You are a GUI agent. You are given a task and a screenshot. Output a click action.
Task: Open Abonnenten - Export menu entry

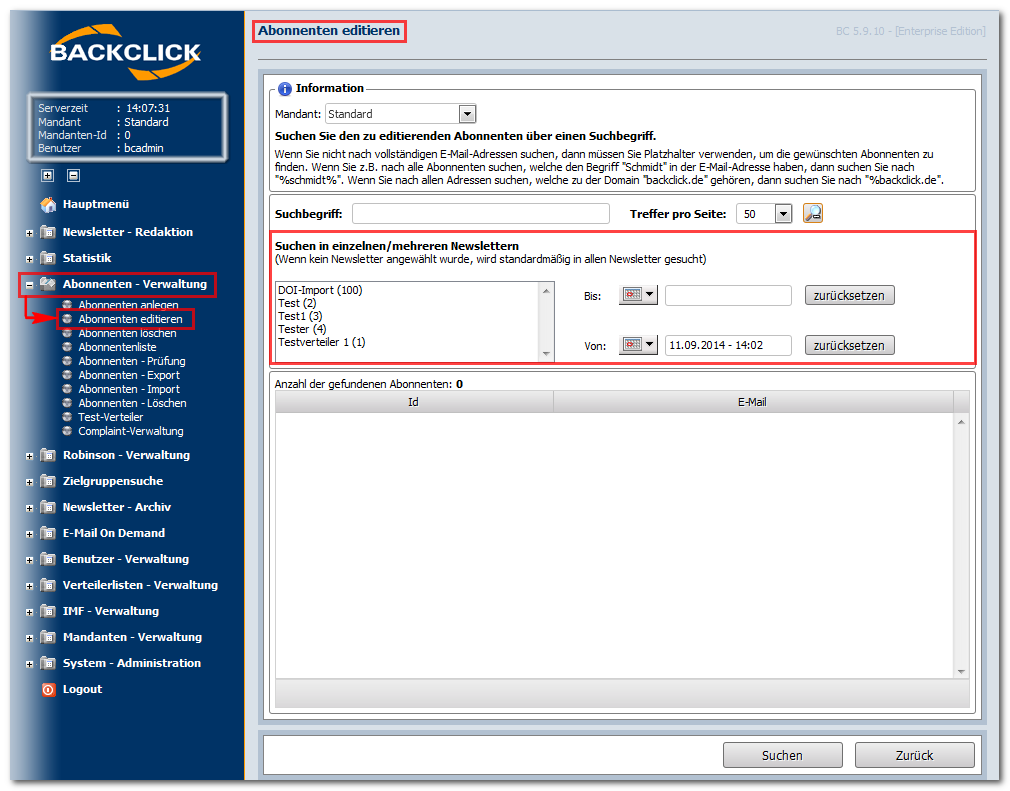(x=129, y=375)
